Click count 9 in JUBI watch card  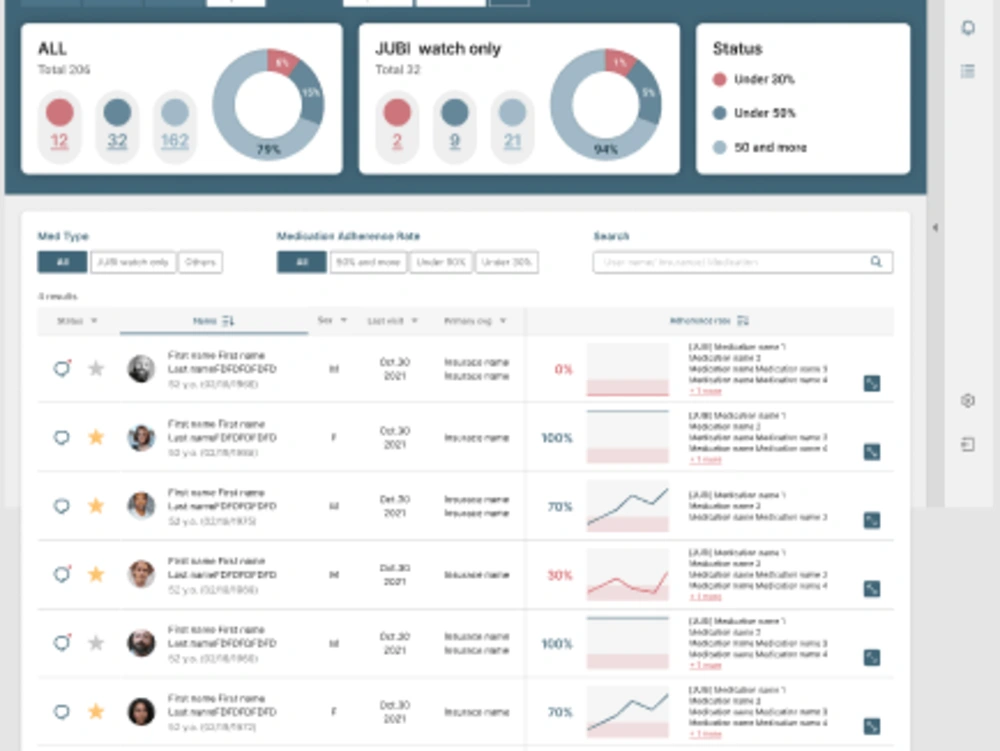(x=455, y=141)
